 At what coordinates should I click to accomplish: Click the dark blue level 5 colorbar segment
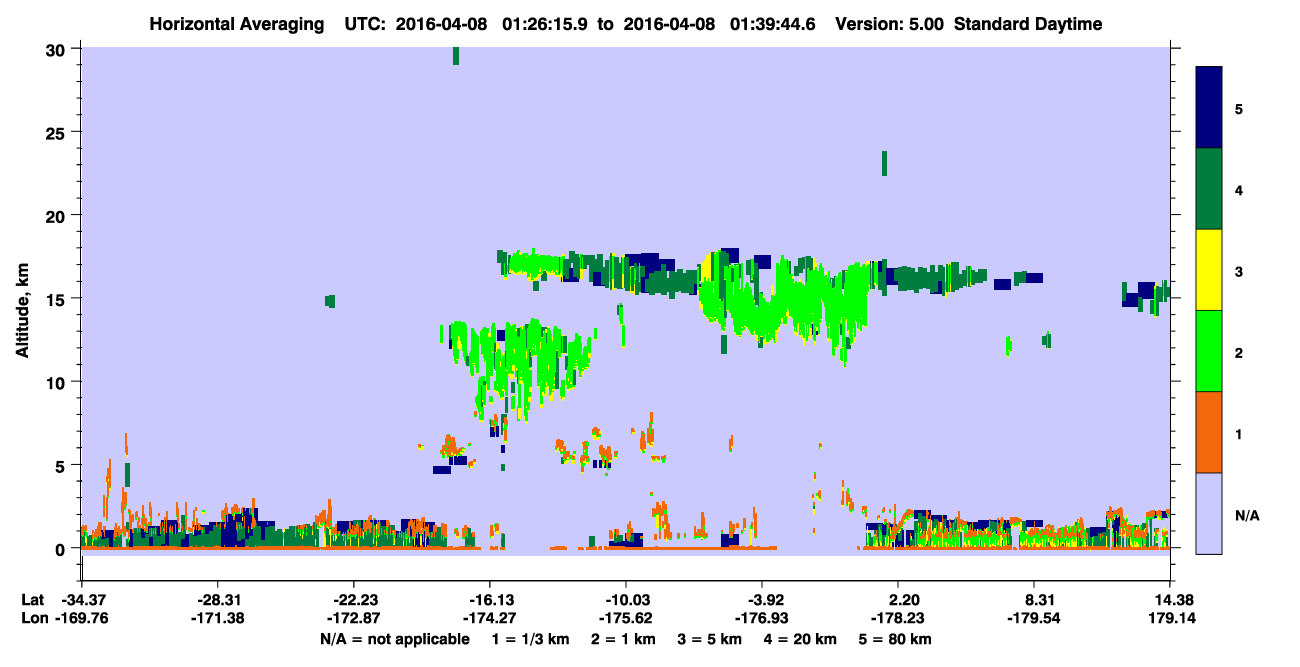click(1209, 107)
